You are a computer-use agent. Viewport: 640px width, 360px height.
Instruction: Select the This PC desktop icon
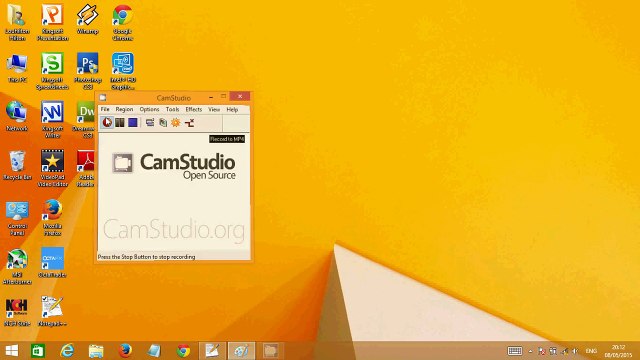pos(17,68)
